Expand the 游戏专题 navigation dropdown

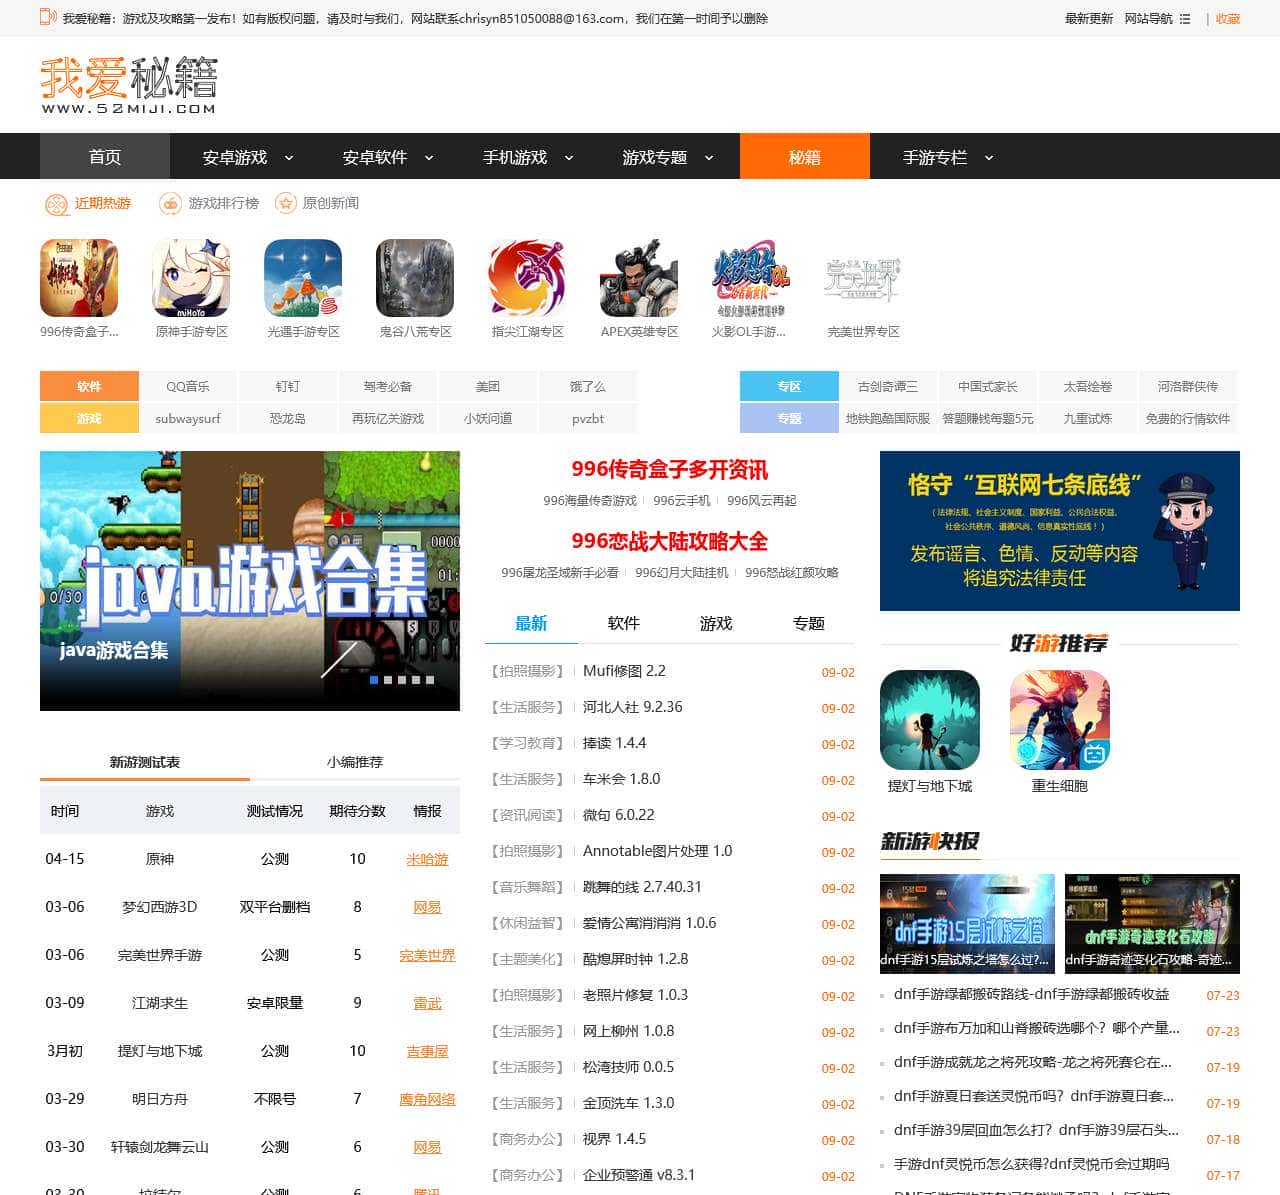coord(709,158)
